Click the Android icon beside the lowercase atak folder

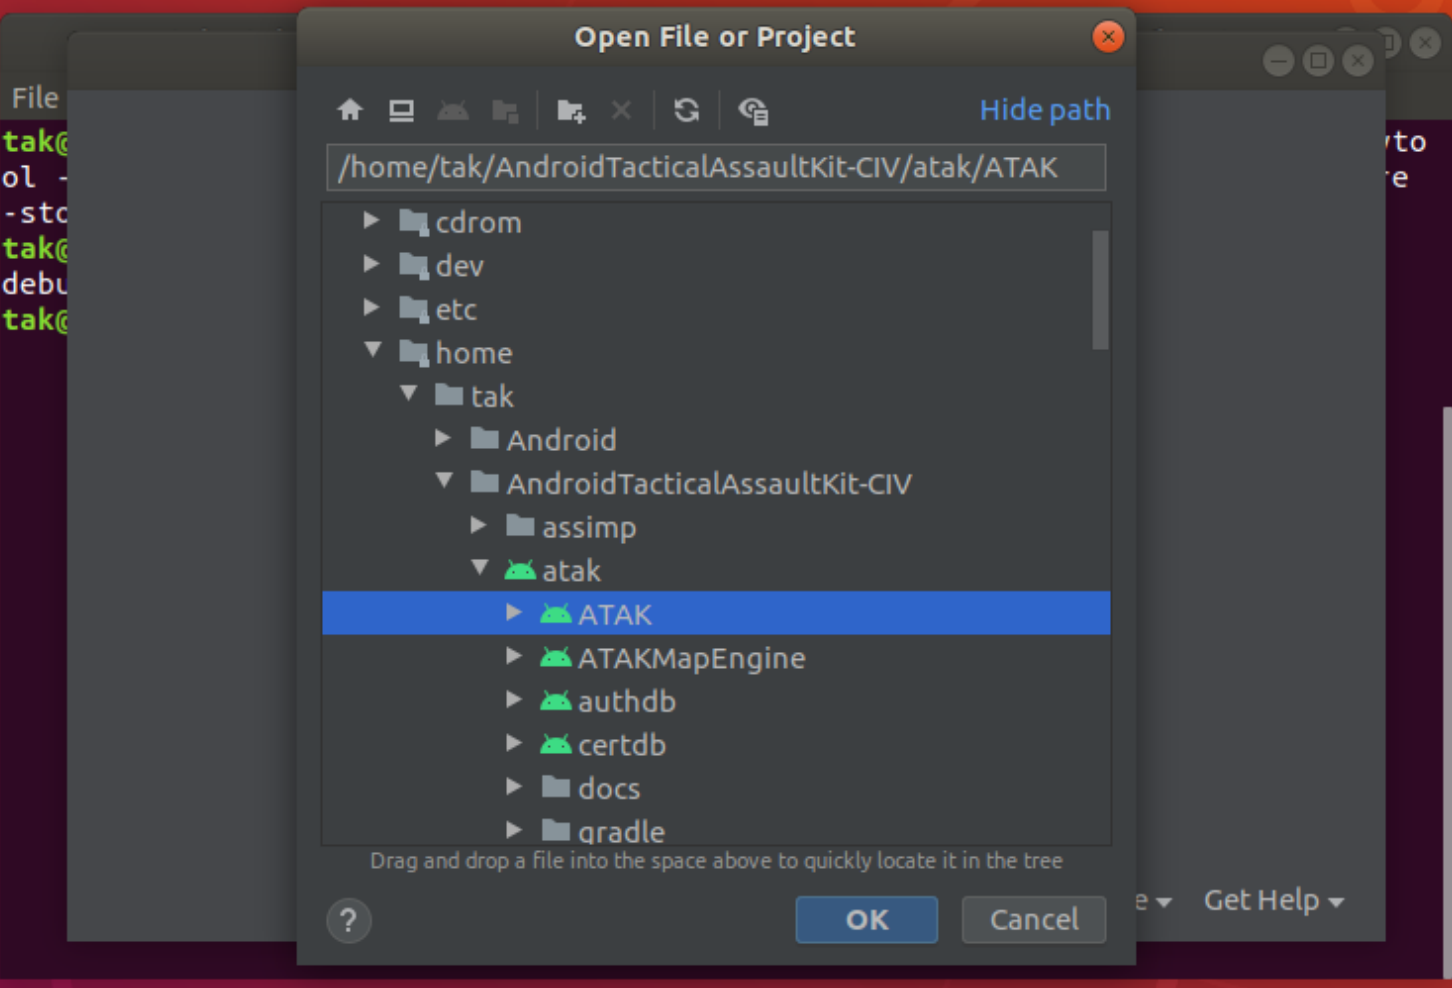520,570
